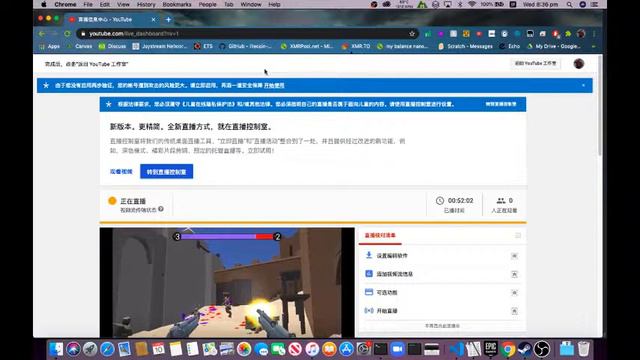
Task: Open the Scratch - Messages bookmark
Action: [465, 47]
